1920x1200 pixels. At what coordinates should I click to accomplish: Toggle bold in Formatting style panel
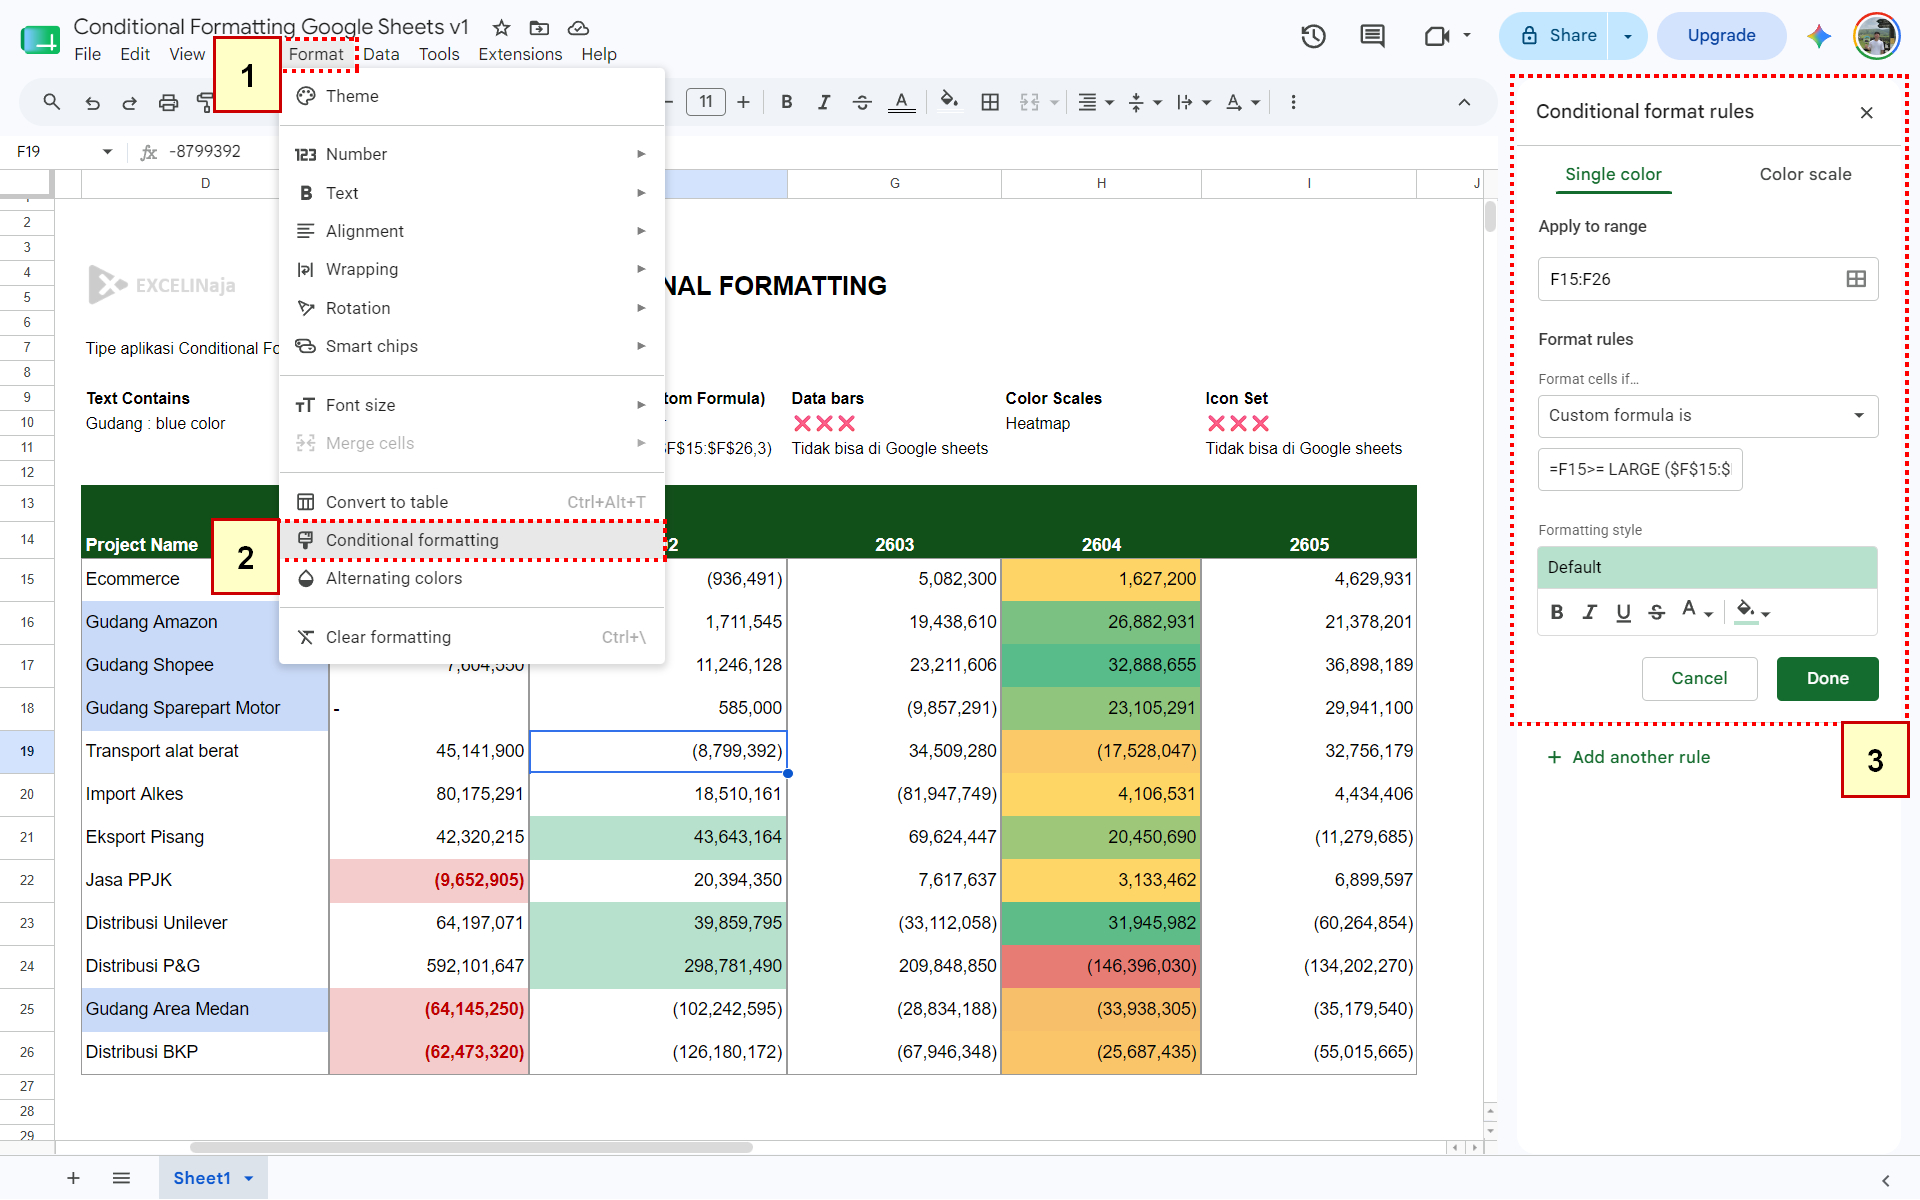[1557, 612]
